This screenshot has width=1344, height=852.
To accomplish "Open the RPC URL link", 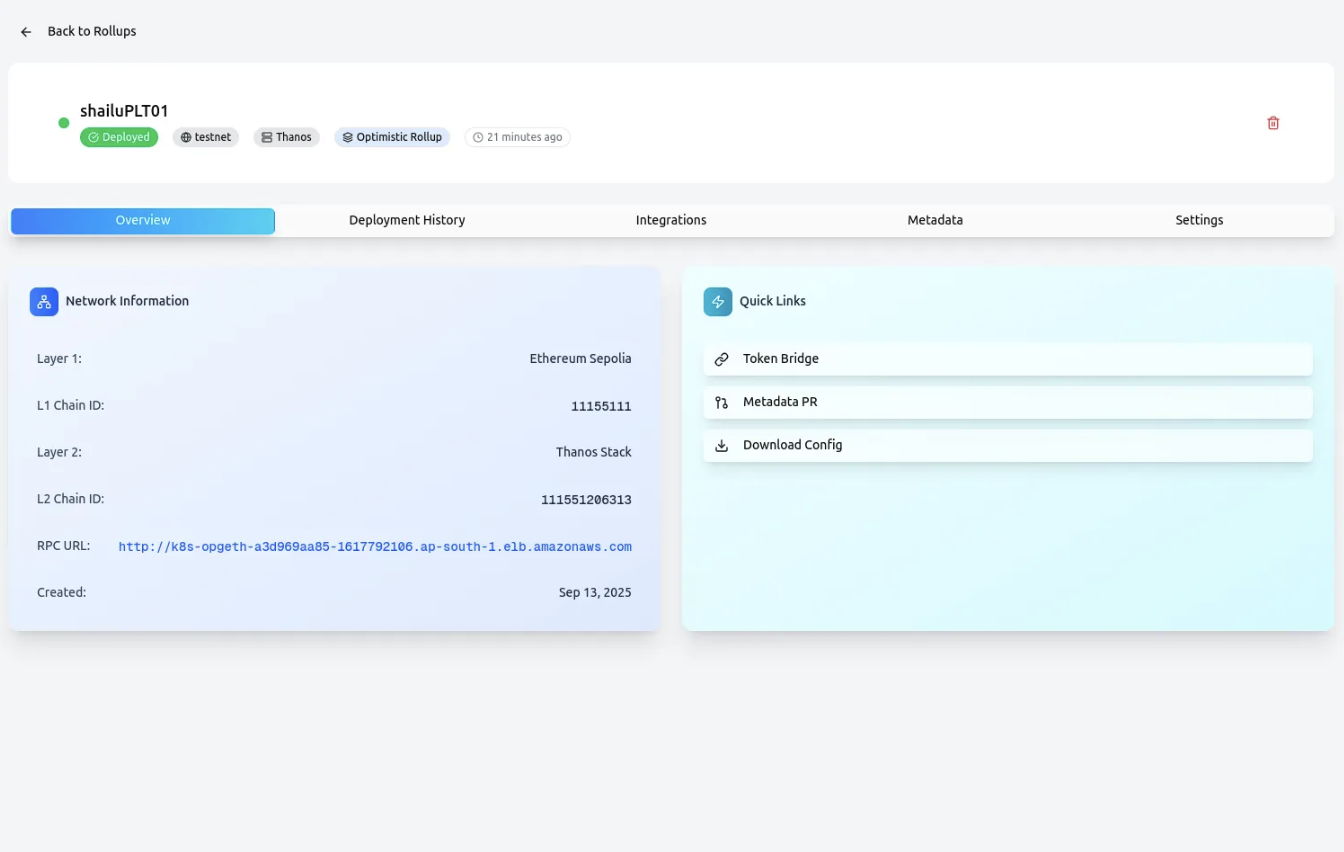I will click(x=375, y=547).
